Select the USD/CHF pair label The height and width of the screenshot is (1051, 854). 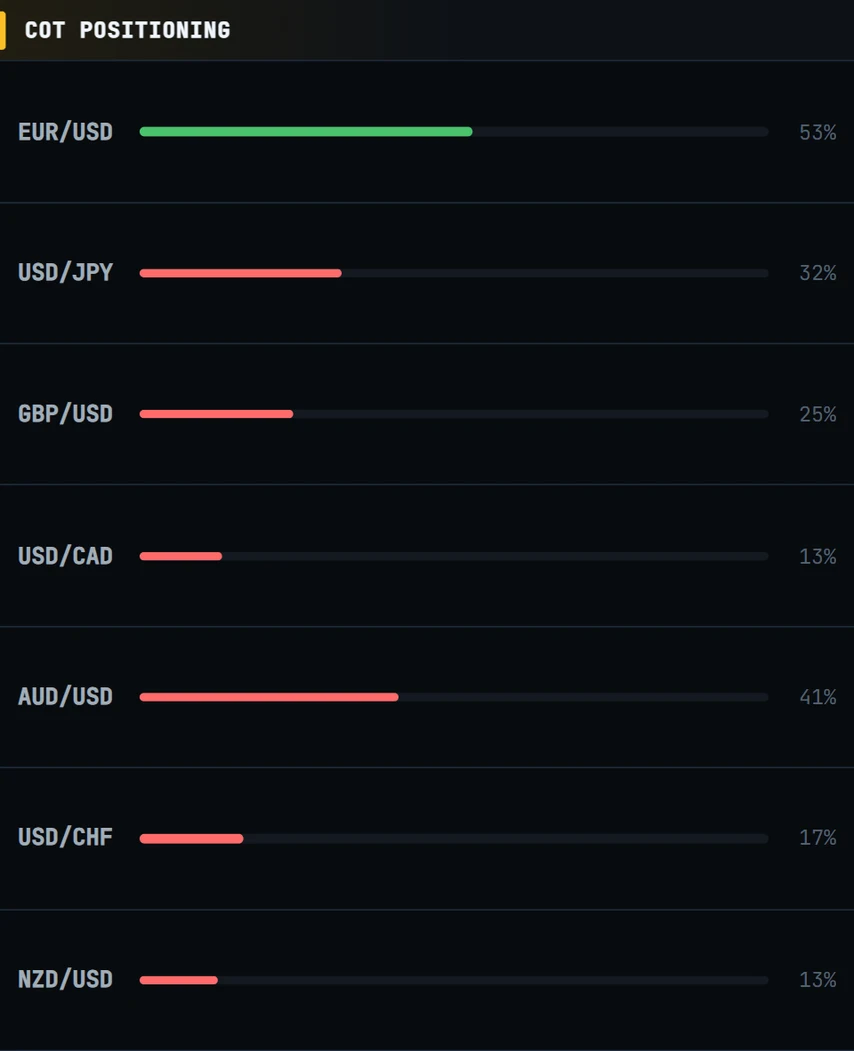tap(66, 838)
